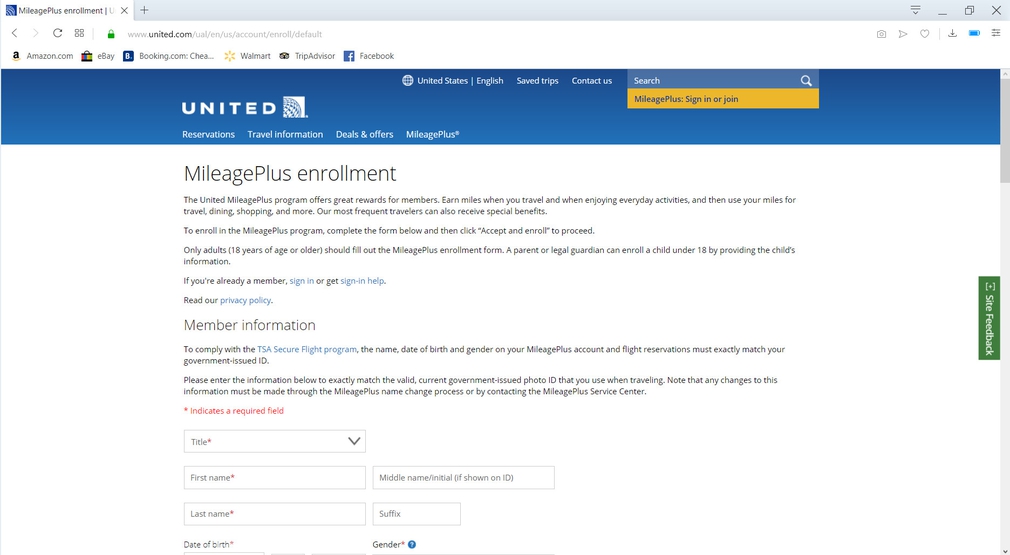This screenshot has height=555, width=1010.
Task: Click the search magnifier icon
Action: coord(806,80)
